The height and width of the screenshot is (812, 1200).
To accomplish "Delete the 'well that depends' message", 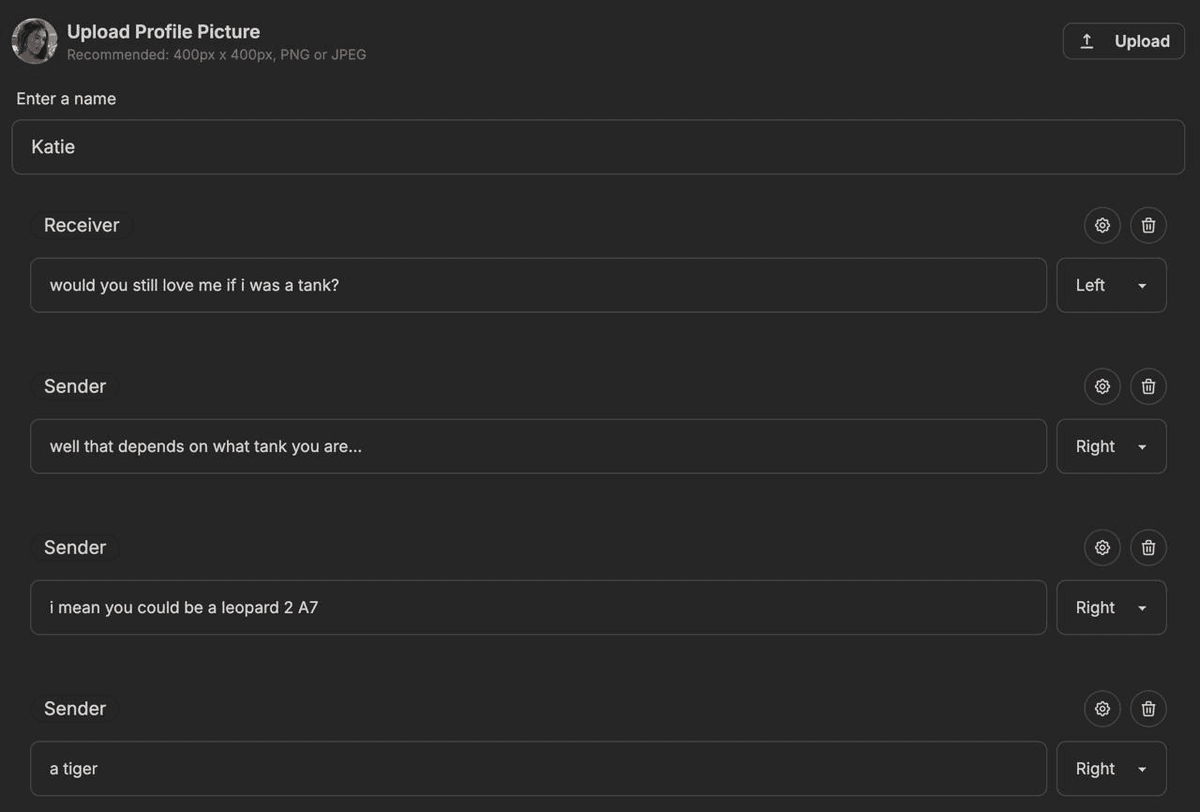I will coord(1148,386).
